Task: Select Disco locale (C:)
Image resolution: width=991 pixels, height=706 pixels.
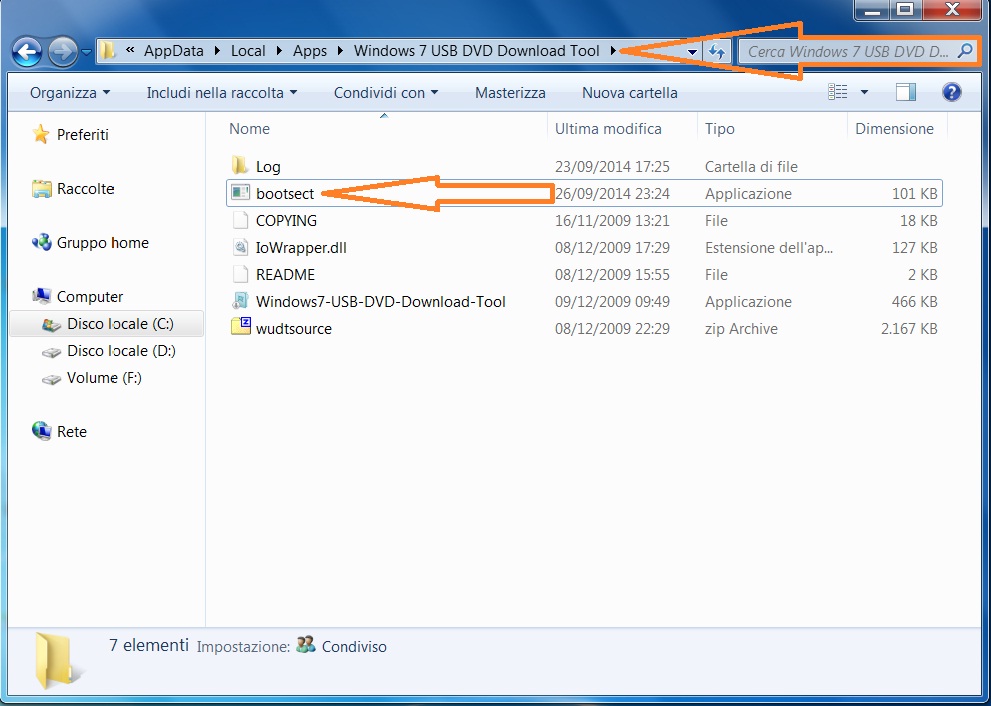Action: click(x=120, y=324)
